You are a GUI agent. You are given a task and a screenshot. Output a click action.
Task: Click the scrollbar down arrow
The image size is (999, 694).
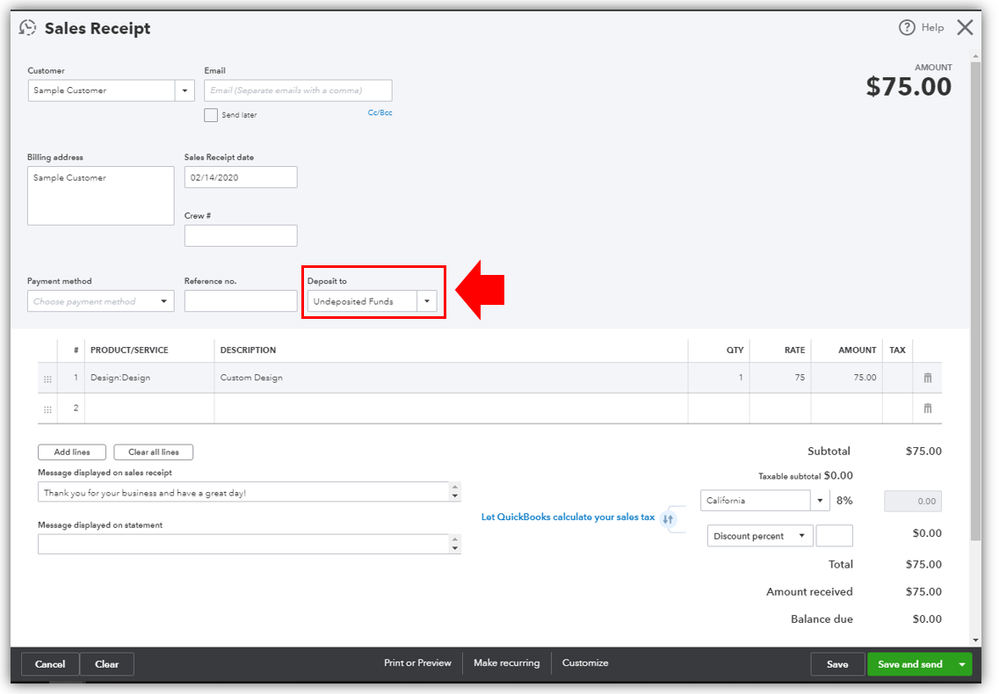point(975,640)
